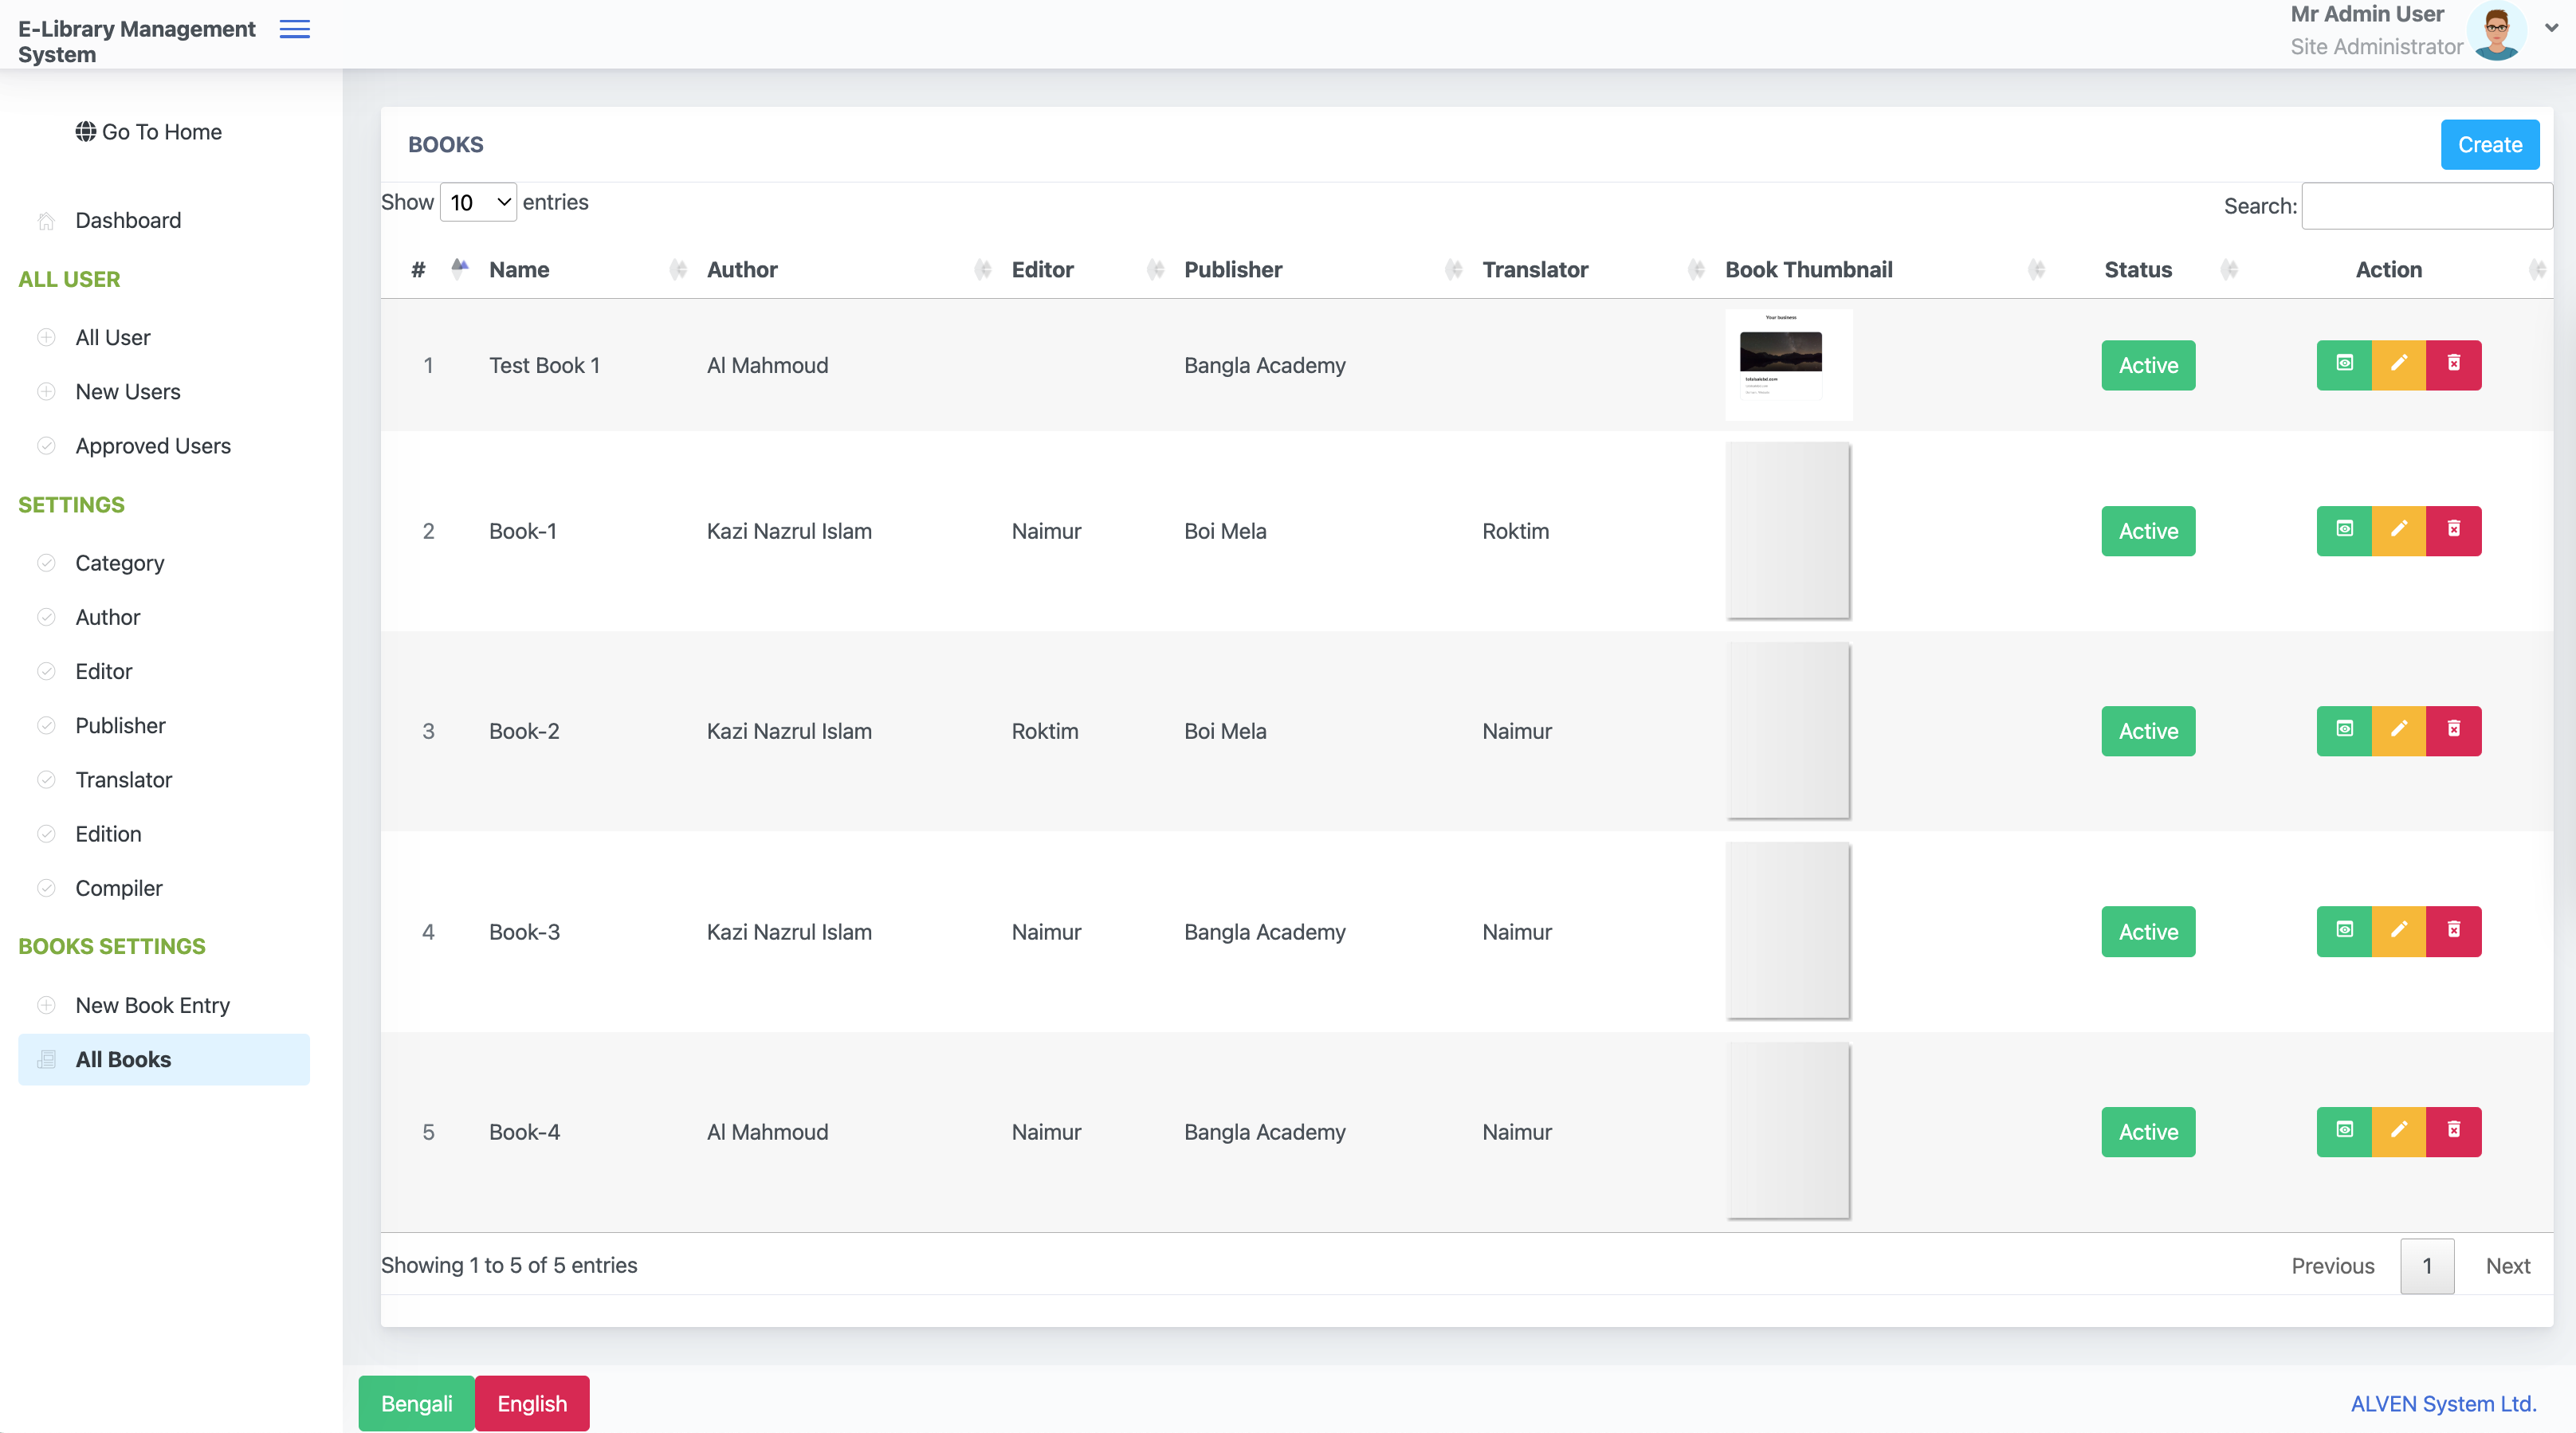Switch language to English
2576x1433 pixels.
[532, 1404]
